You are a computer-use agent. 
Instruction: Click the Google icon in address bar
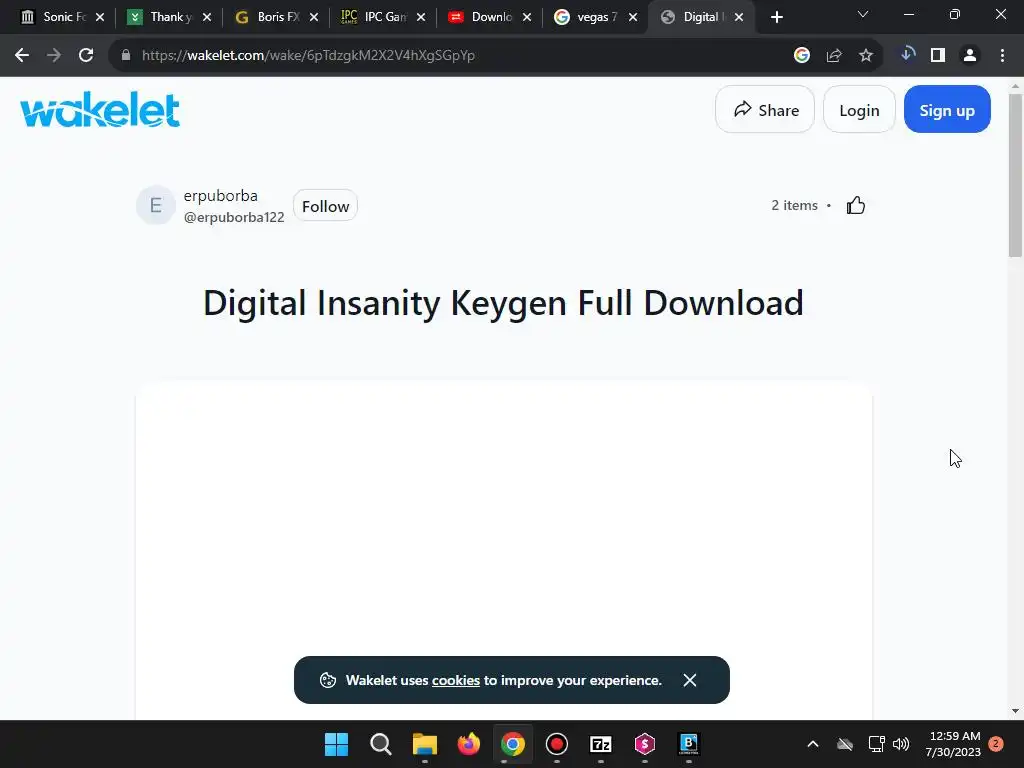(x=801, y=56)
